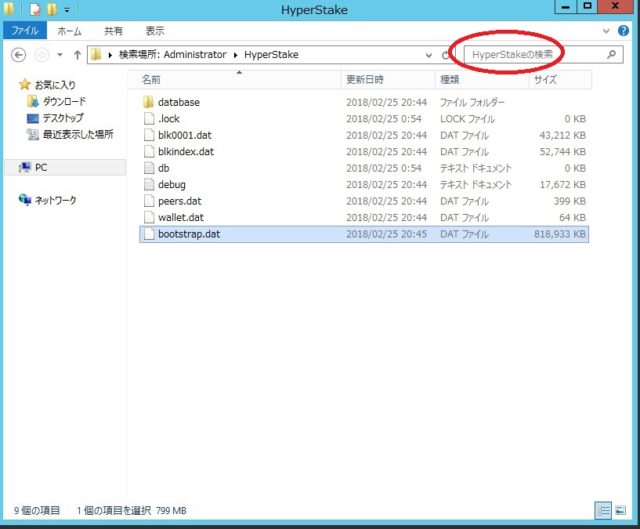This screenshot has width=640, height=529.
Task: Select the database folder
Action: click(364, 102)
